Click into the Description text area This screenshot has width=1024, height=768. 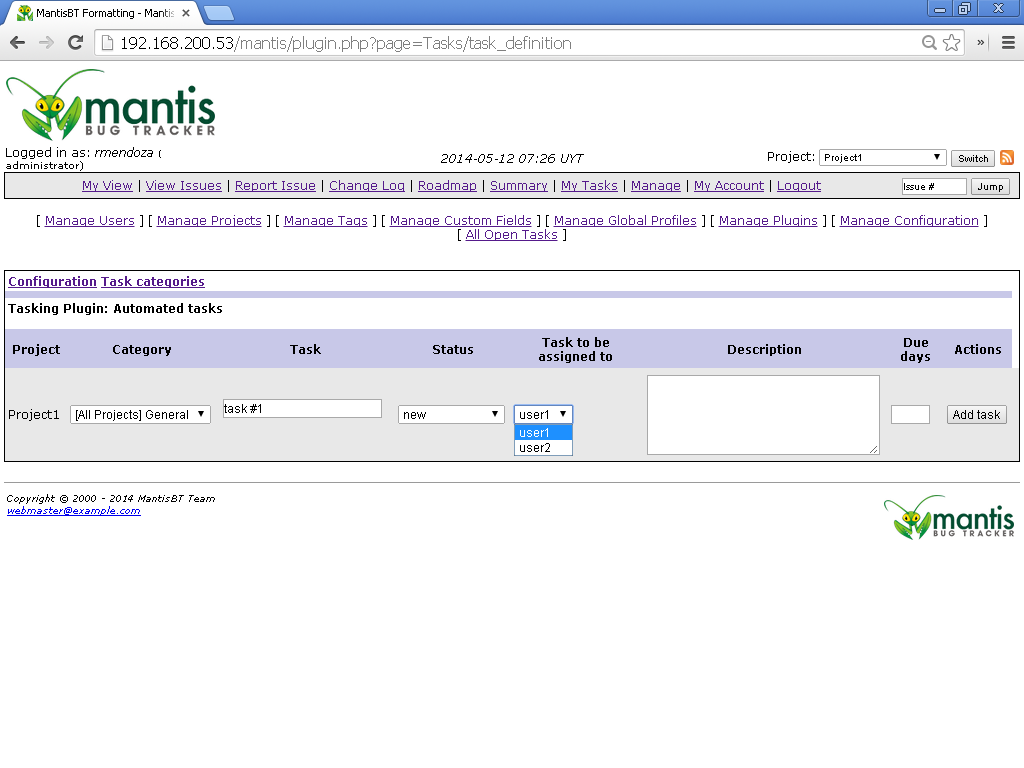763,414
